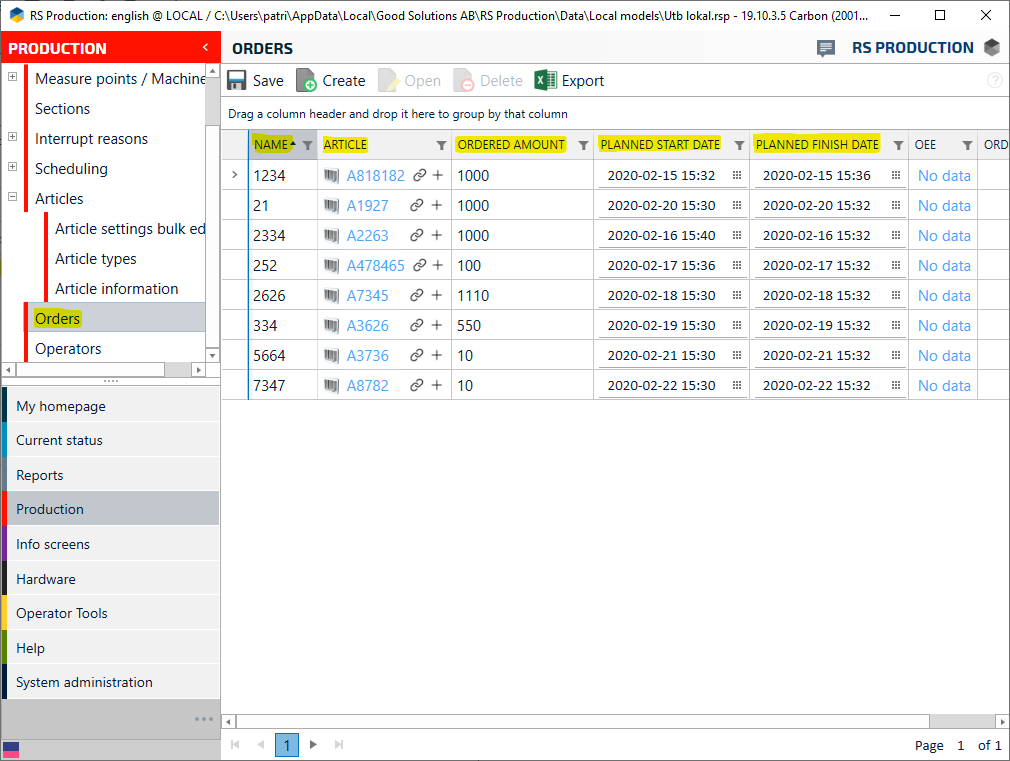This screenshot has height=761, width=1010.
Task: Click the barcode icon for article A2263
Action: (x=331, y=235)
